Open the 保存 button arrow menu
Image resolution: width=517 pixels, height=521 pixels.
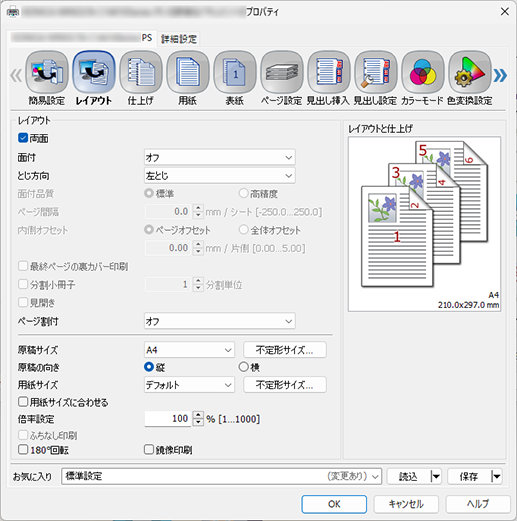click(x=496, y=476)
